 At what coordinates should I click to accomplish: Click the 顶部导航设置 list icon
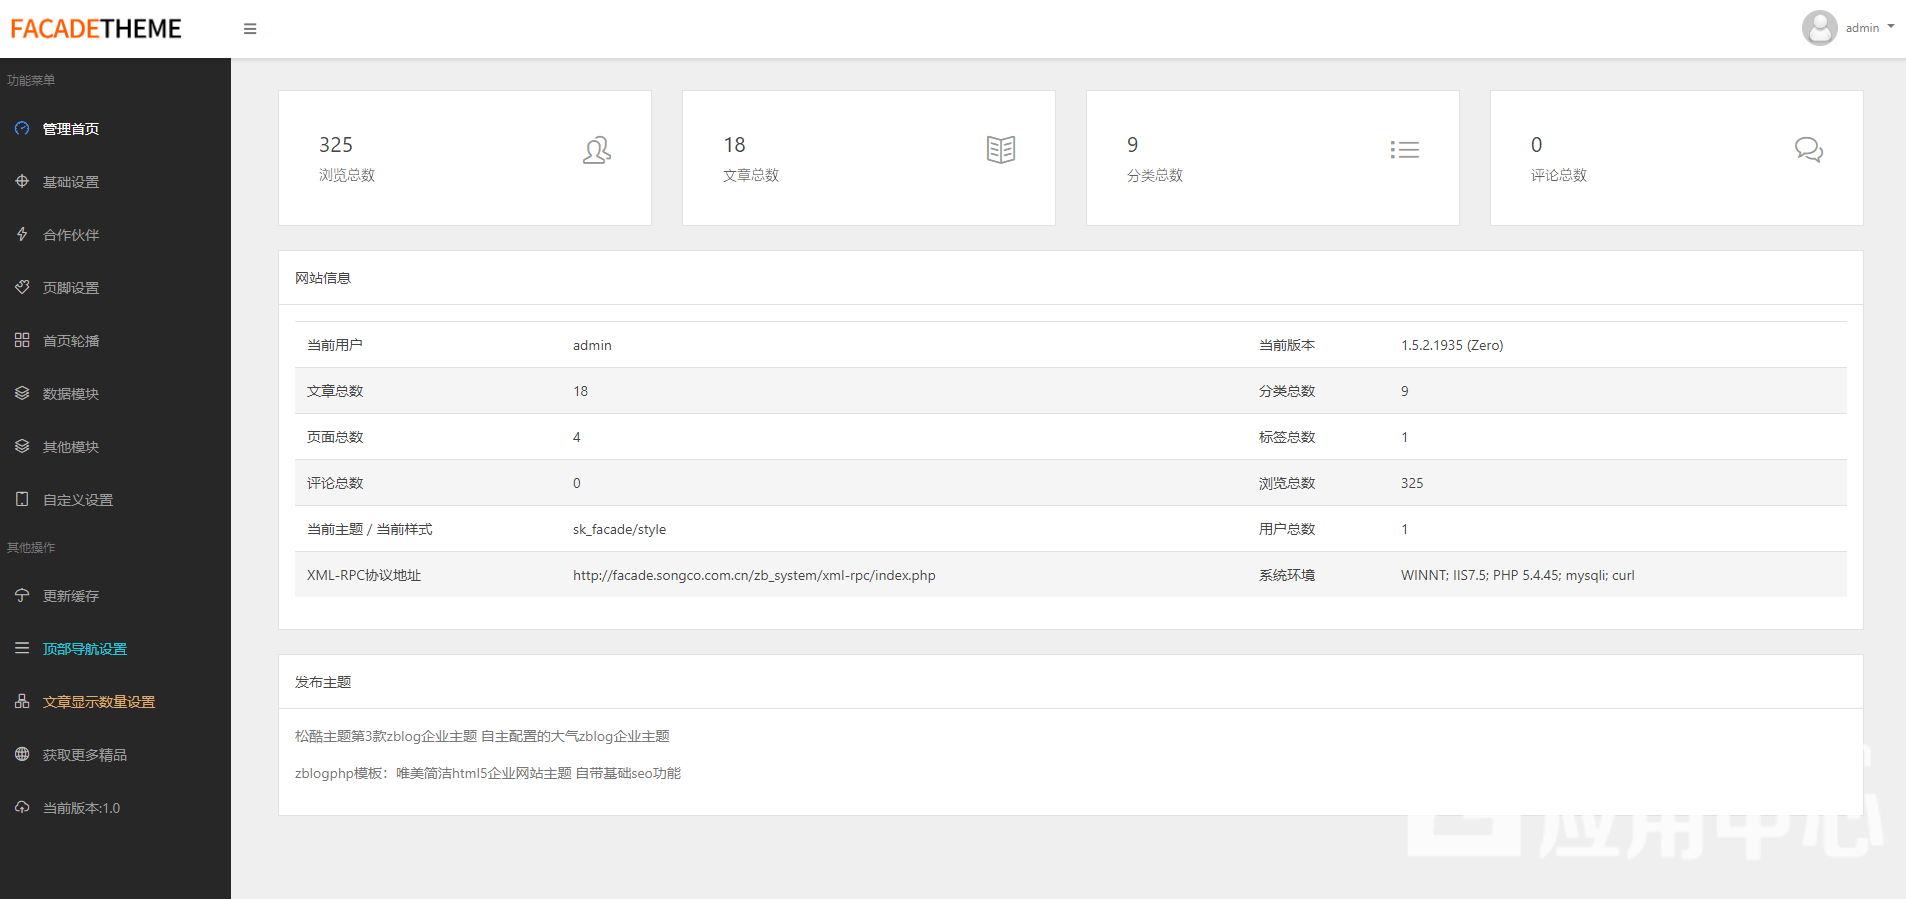(22, 648)
